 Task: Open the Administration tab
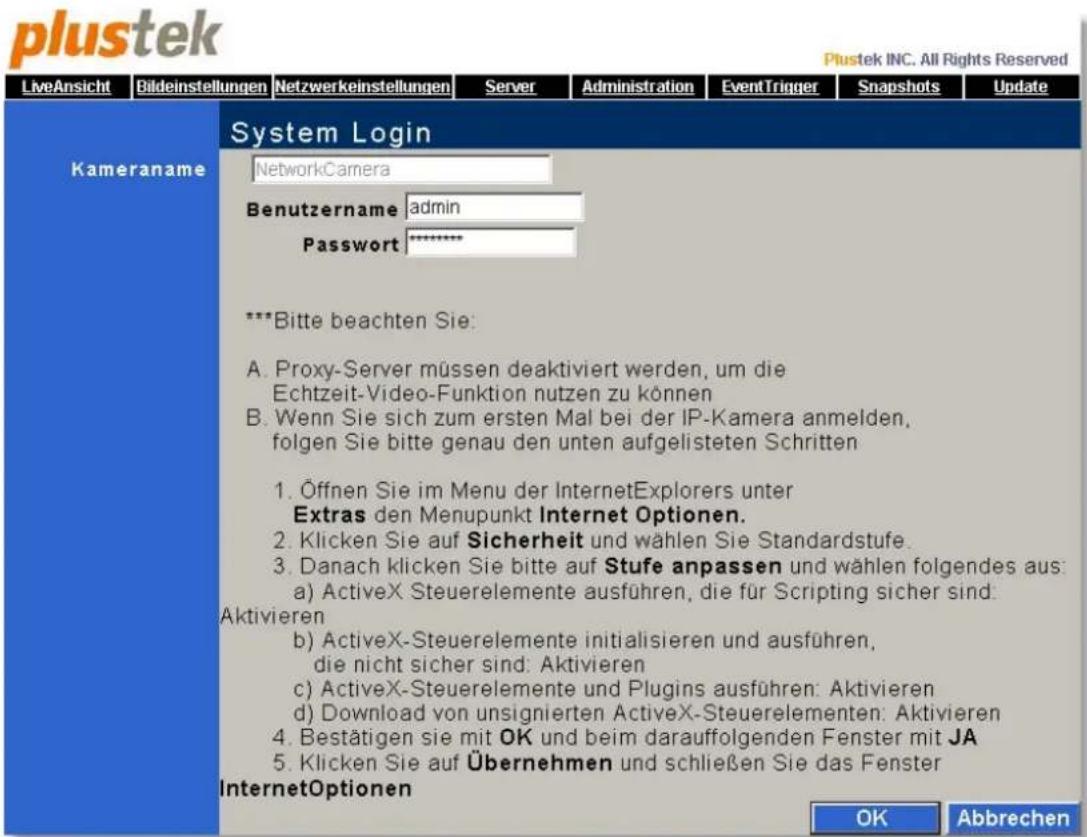click(x=638, y=87)
